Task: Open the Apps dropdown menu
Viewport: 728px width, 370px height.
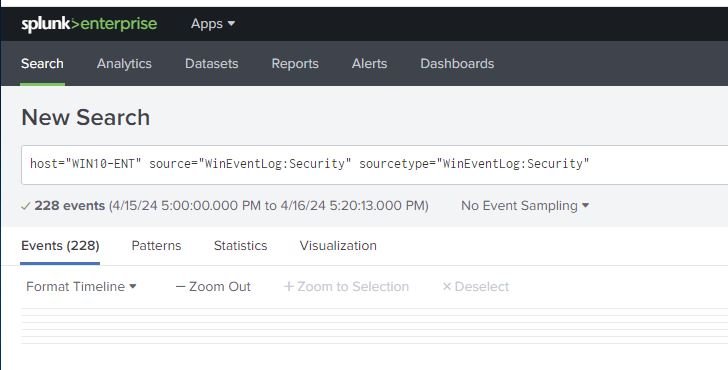Action: click(x=213, y=24)
